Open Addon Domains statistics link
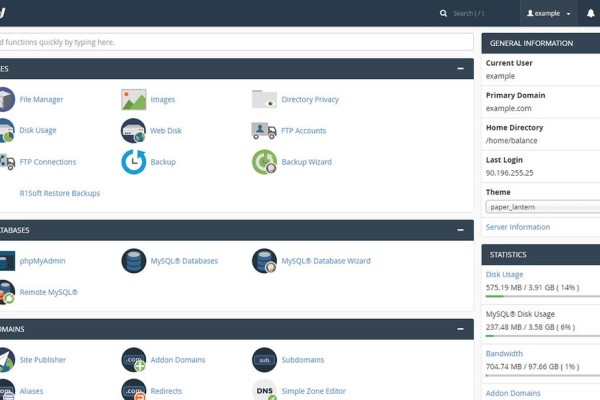This screenshot has width=600, height=400. point(513,393)
